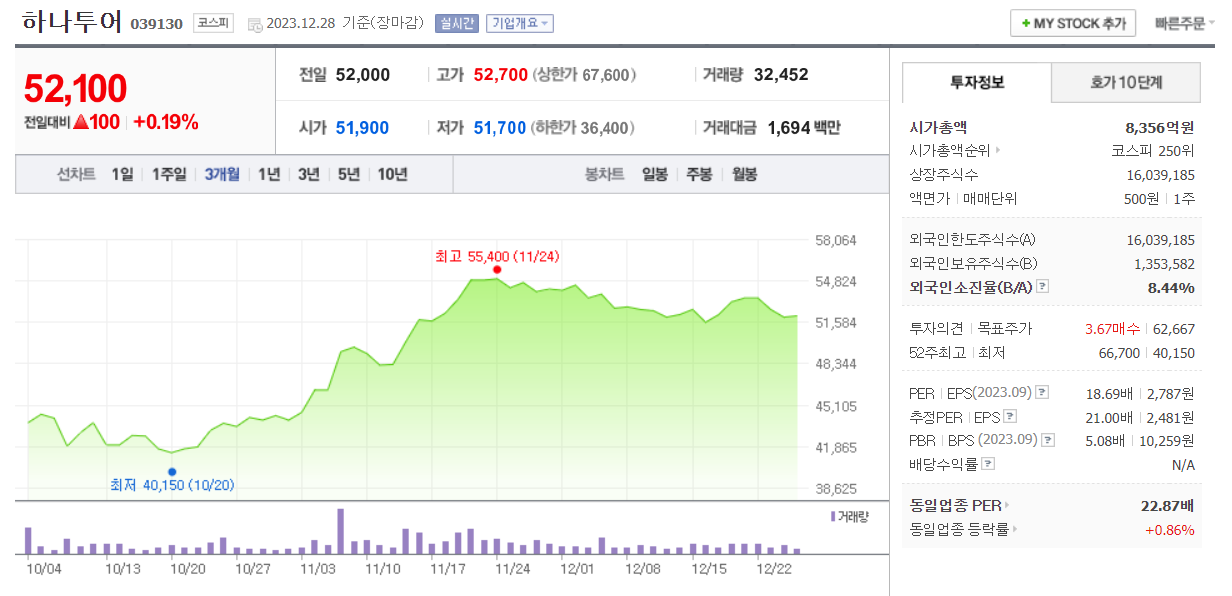Show the 일봉 candlestick chart
The height and width of the screenshot is (596, 1232).
coord(655,174)
